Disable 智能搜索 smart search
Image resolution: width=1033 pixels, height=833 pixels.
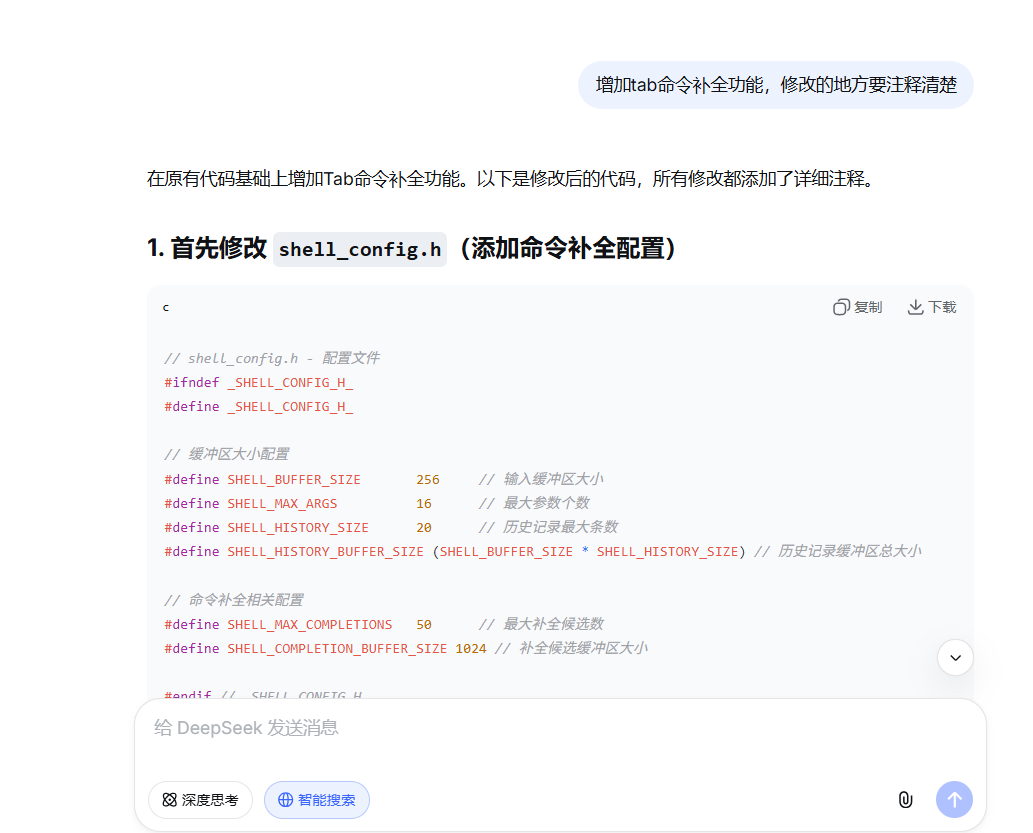click(316, 800)
